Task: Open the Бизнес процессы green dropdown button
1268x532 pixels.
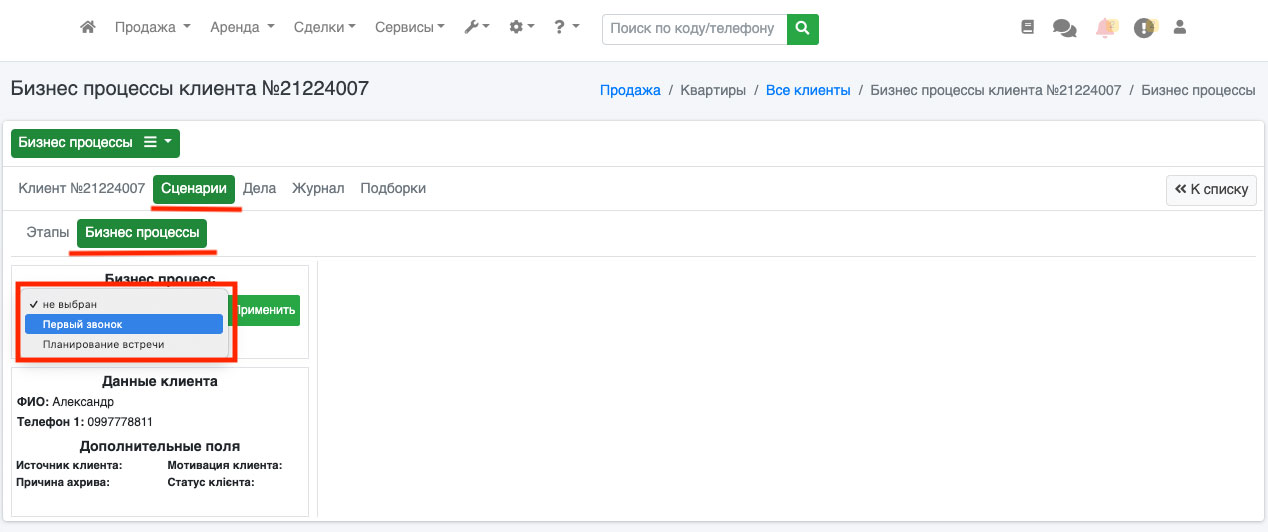Action: click(x=95, y=143)
